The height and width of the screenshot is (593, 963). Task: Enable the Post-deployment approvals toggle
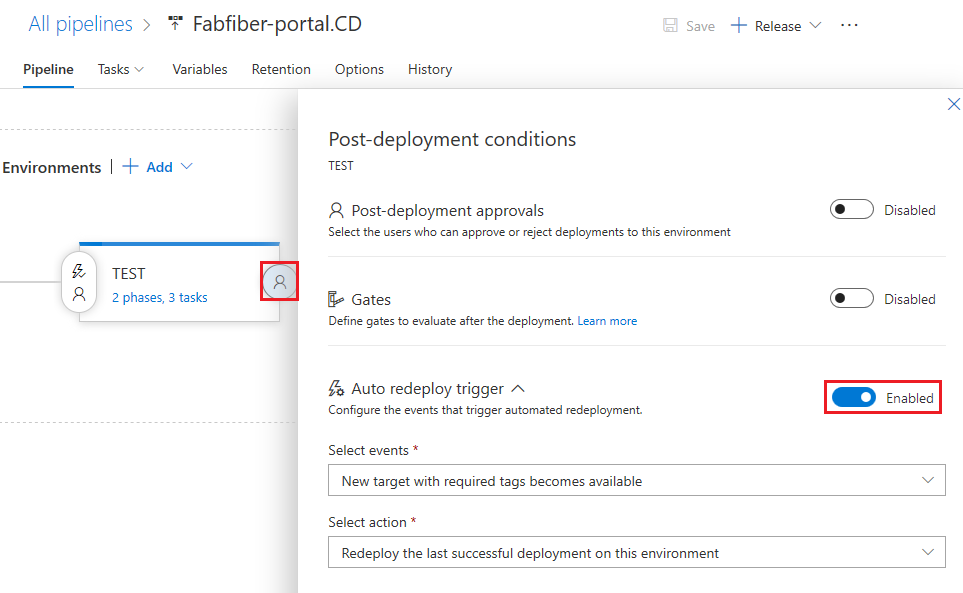click(851, 209)
